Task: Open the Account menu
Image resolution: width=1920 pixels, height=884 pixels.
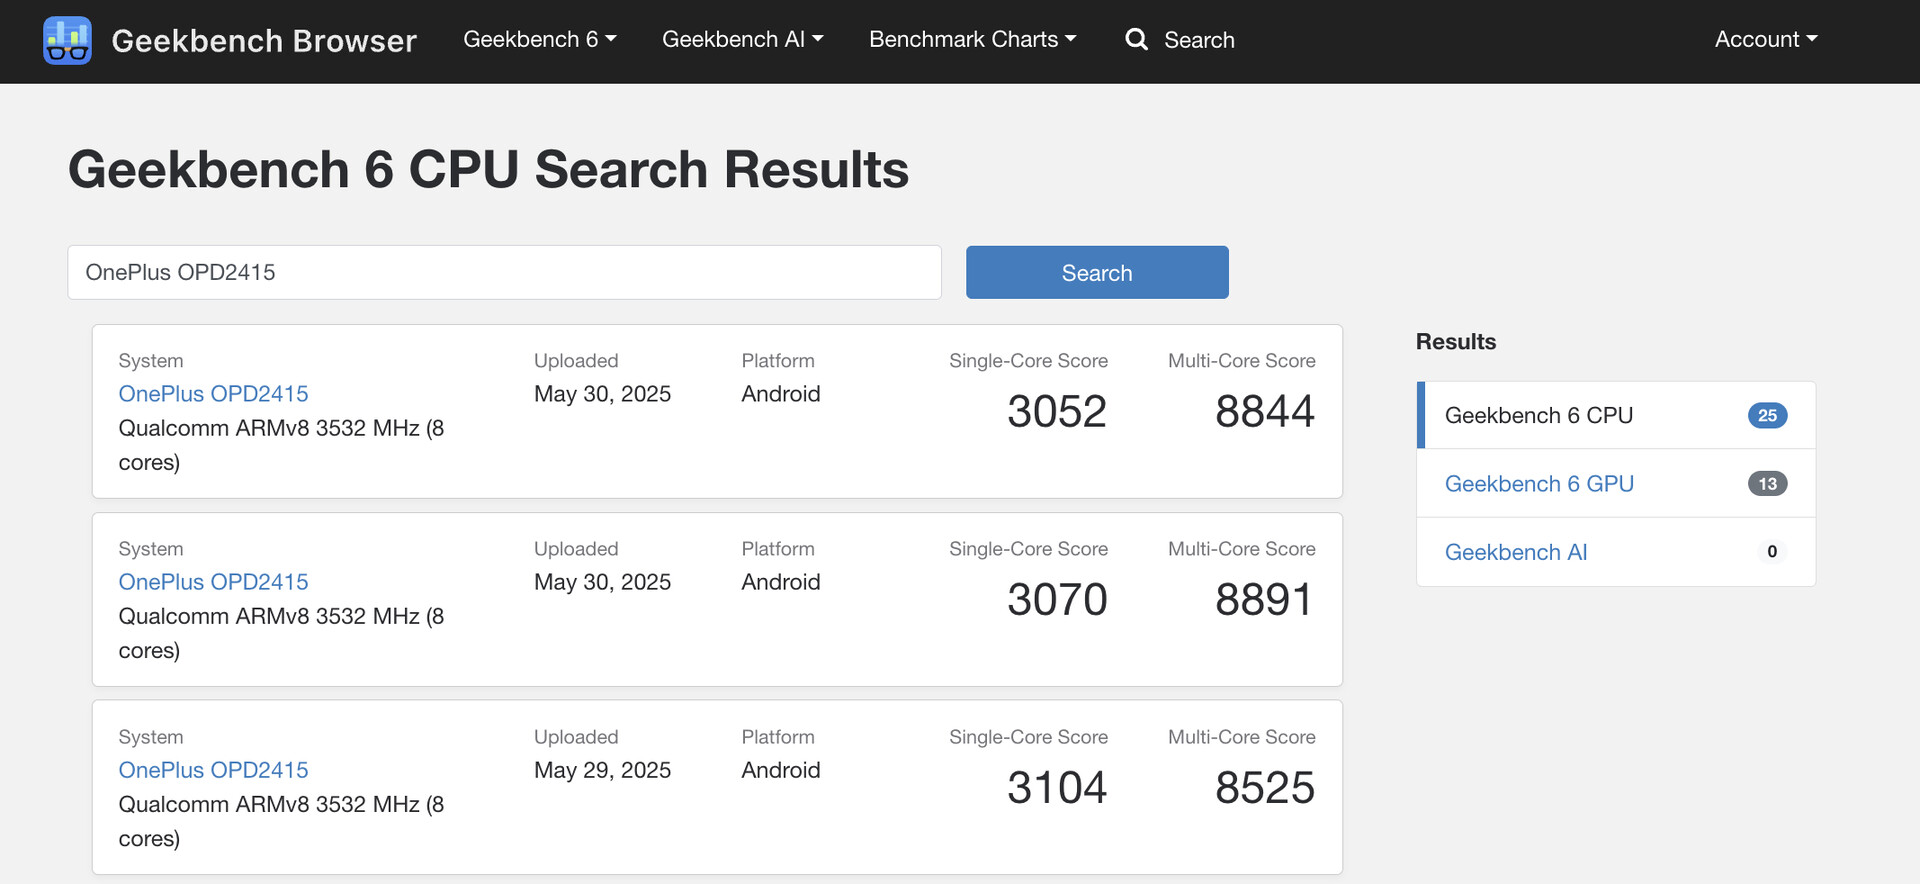Action: pyautogui.click(x=1765, y=40)
